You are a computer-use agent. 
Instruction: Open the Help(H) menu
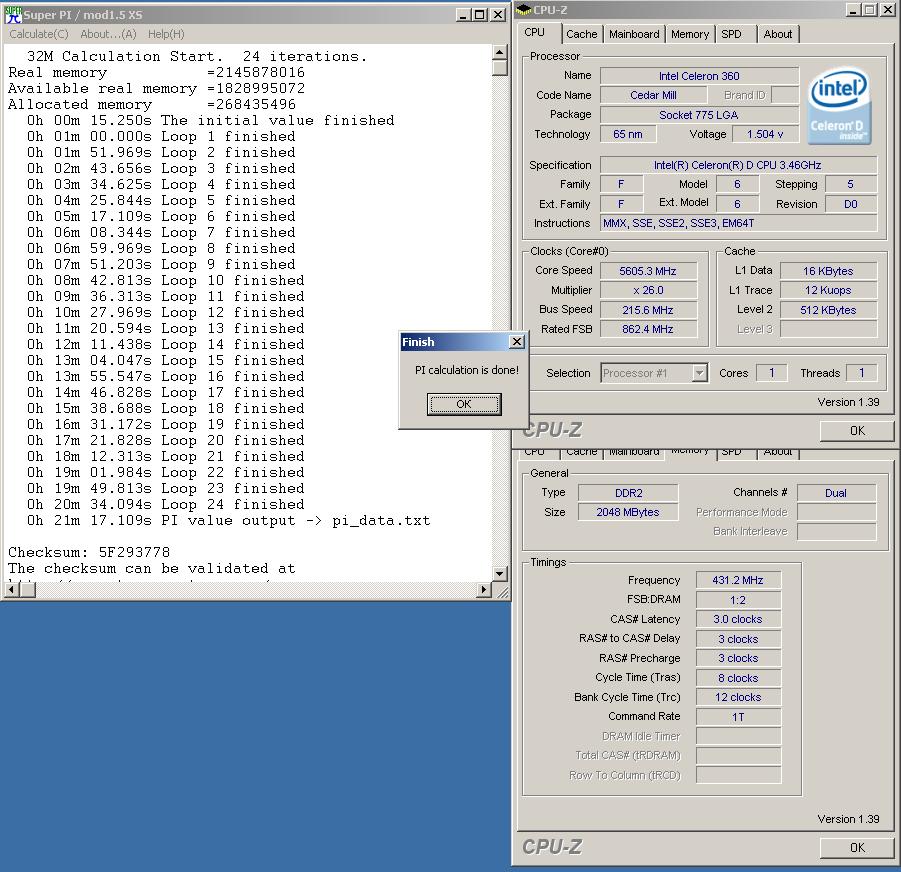[x=166, y=34]
